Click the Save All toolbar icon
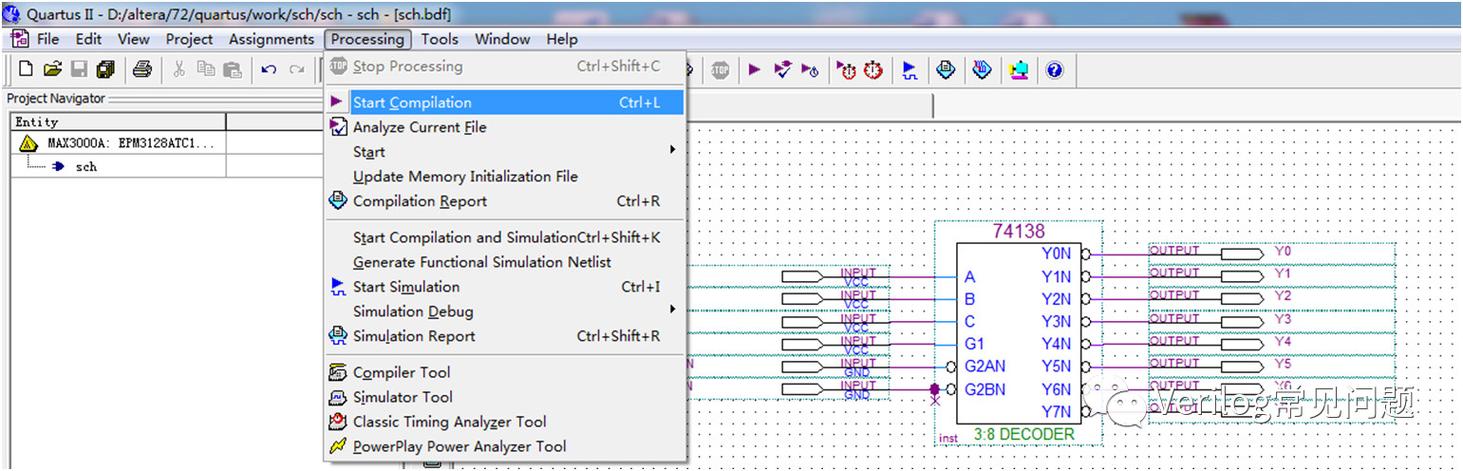Image resolution: width=1463 pixels, height=471 pixels. pyautogui.click(x=105, y=69)
